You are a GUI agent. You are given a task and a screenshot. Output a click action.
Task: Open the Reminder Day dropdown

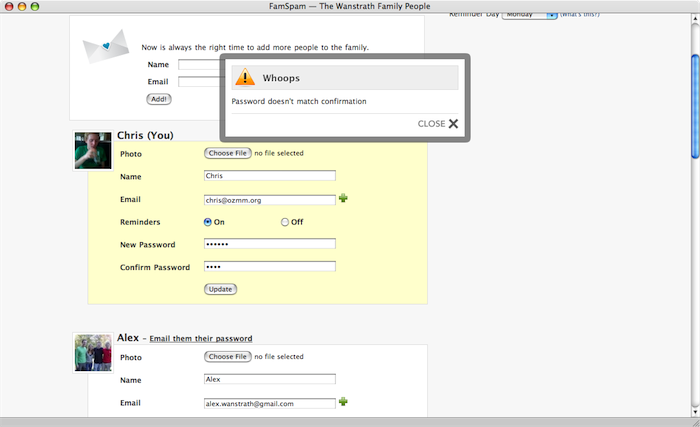click(530, 15)
